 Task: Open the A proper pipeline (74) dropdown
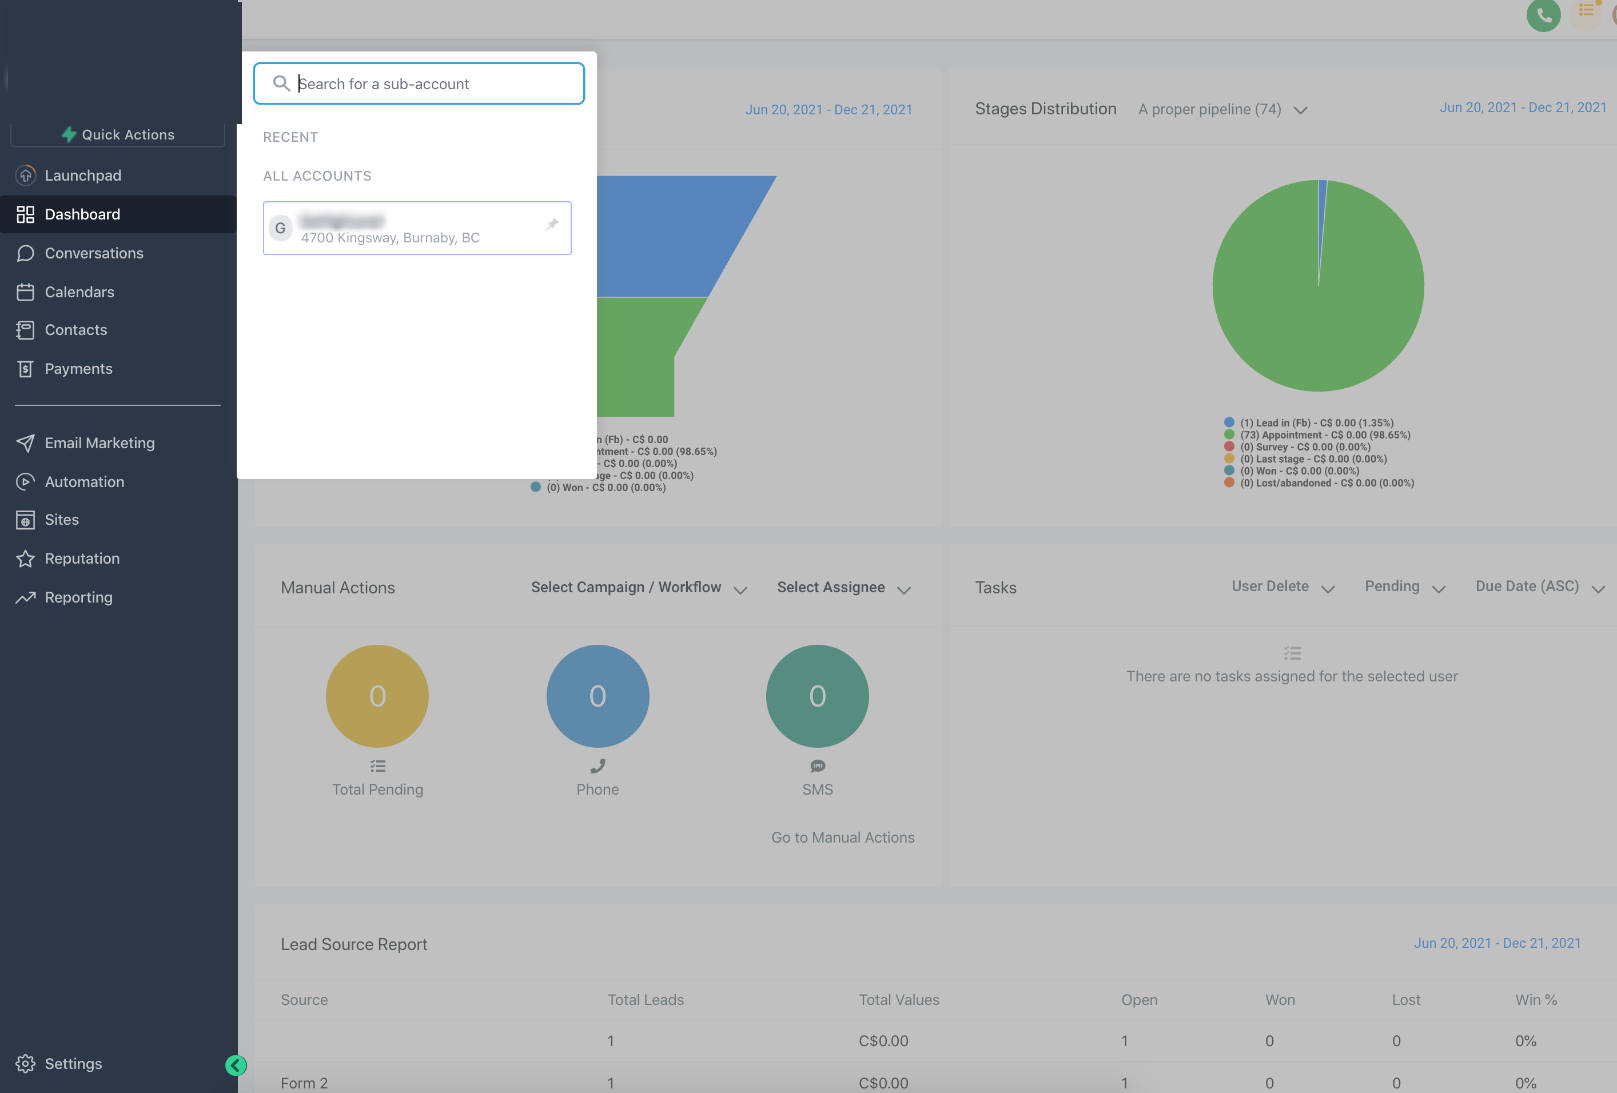(x=1222, y=110)
